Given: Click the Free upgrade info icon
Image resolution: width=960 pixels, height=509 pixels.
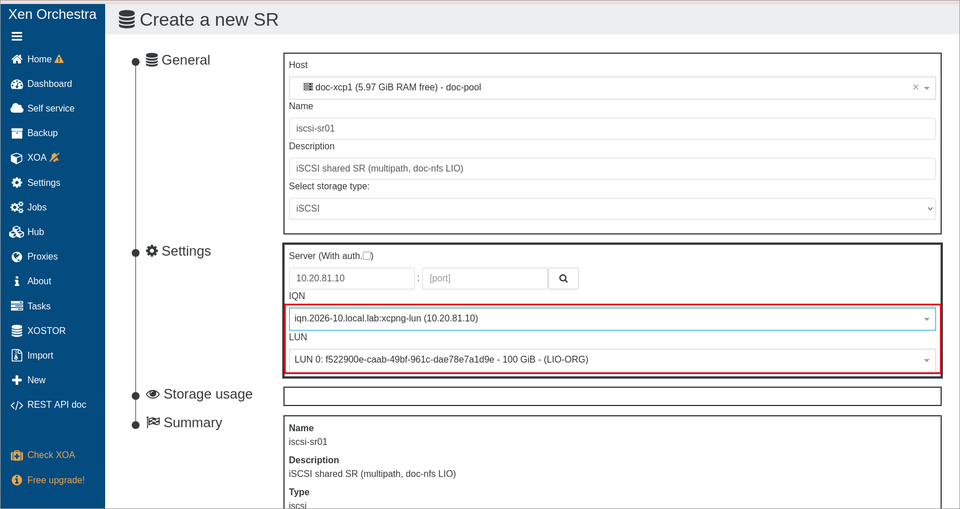Looking at the screenshot, I should (x=17, y=480).
